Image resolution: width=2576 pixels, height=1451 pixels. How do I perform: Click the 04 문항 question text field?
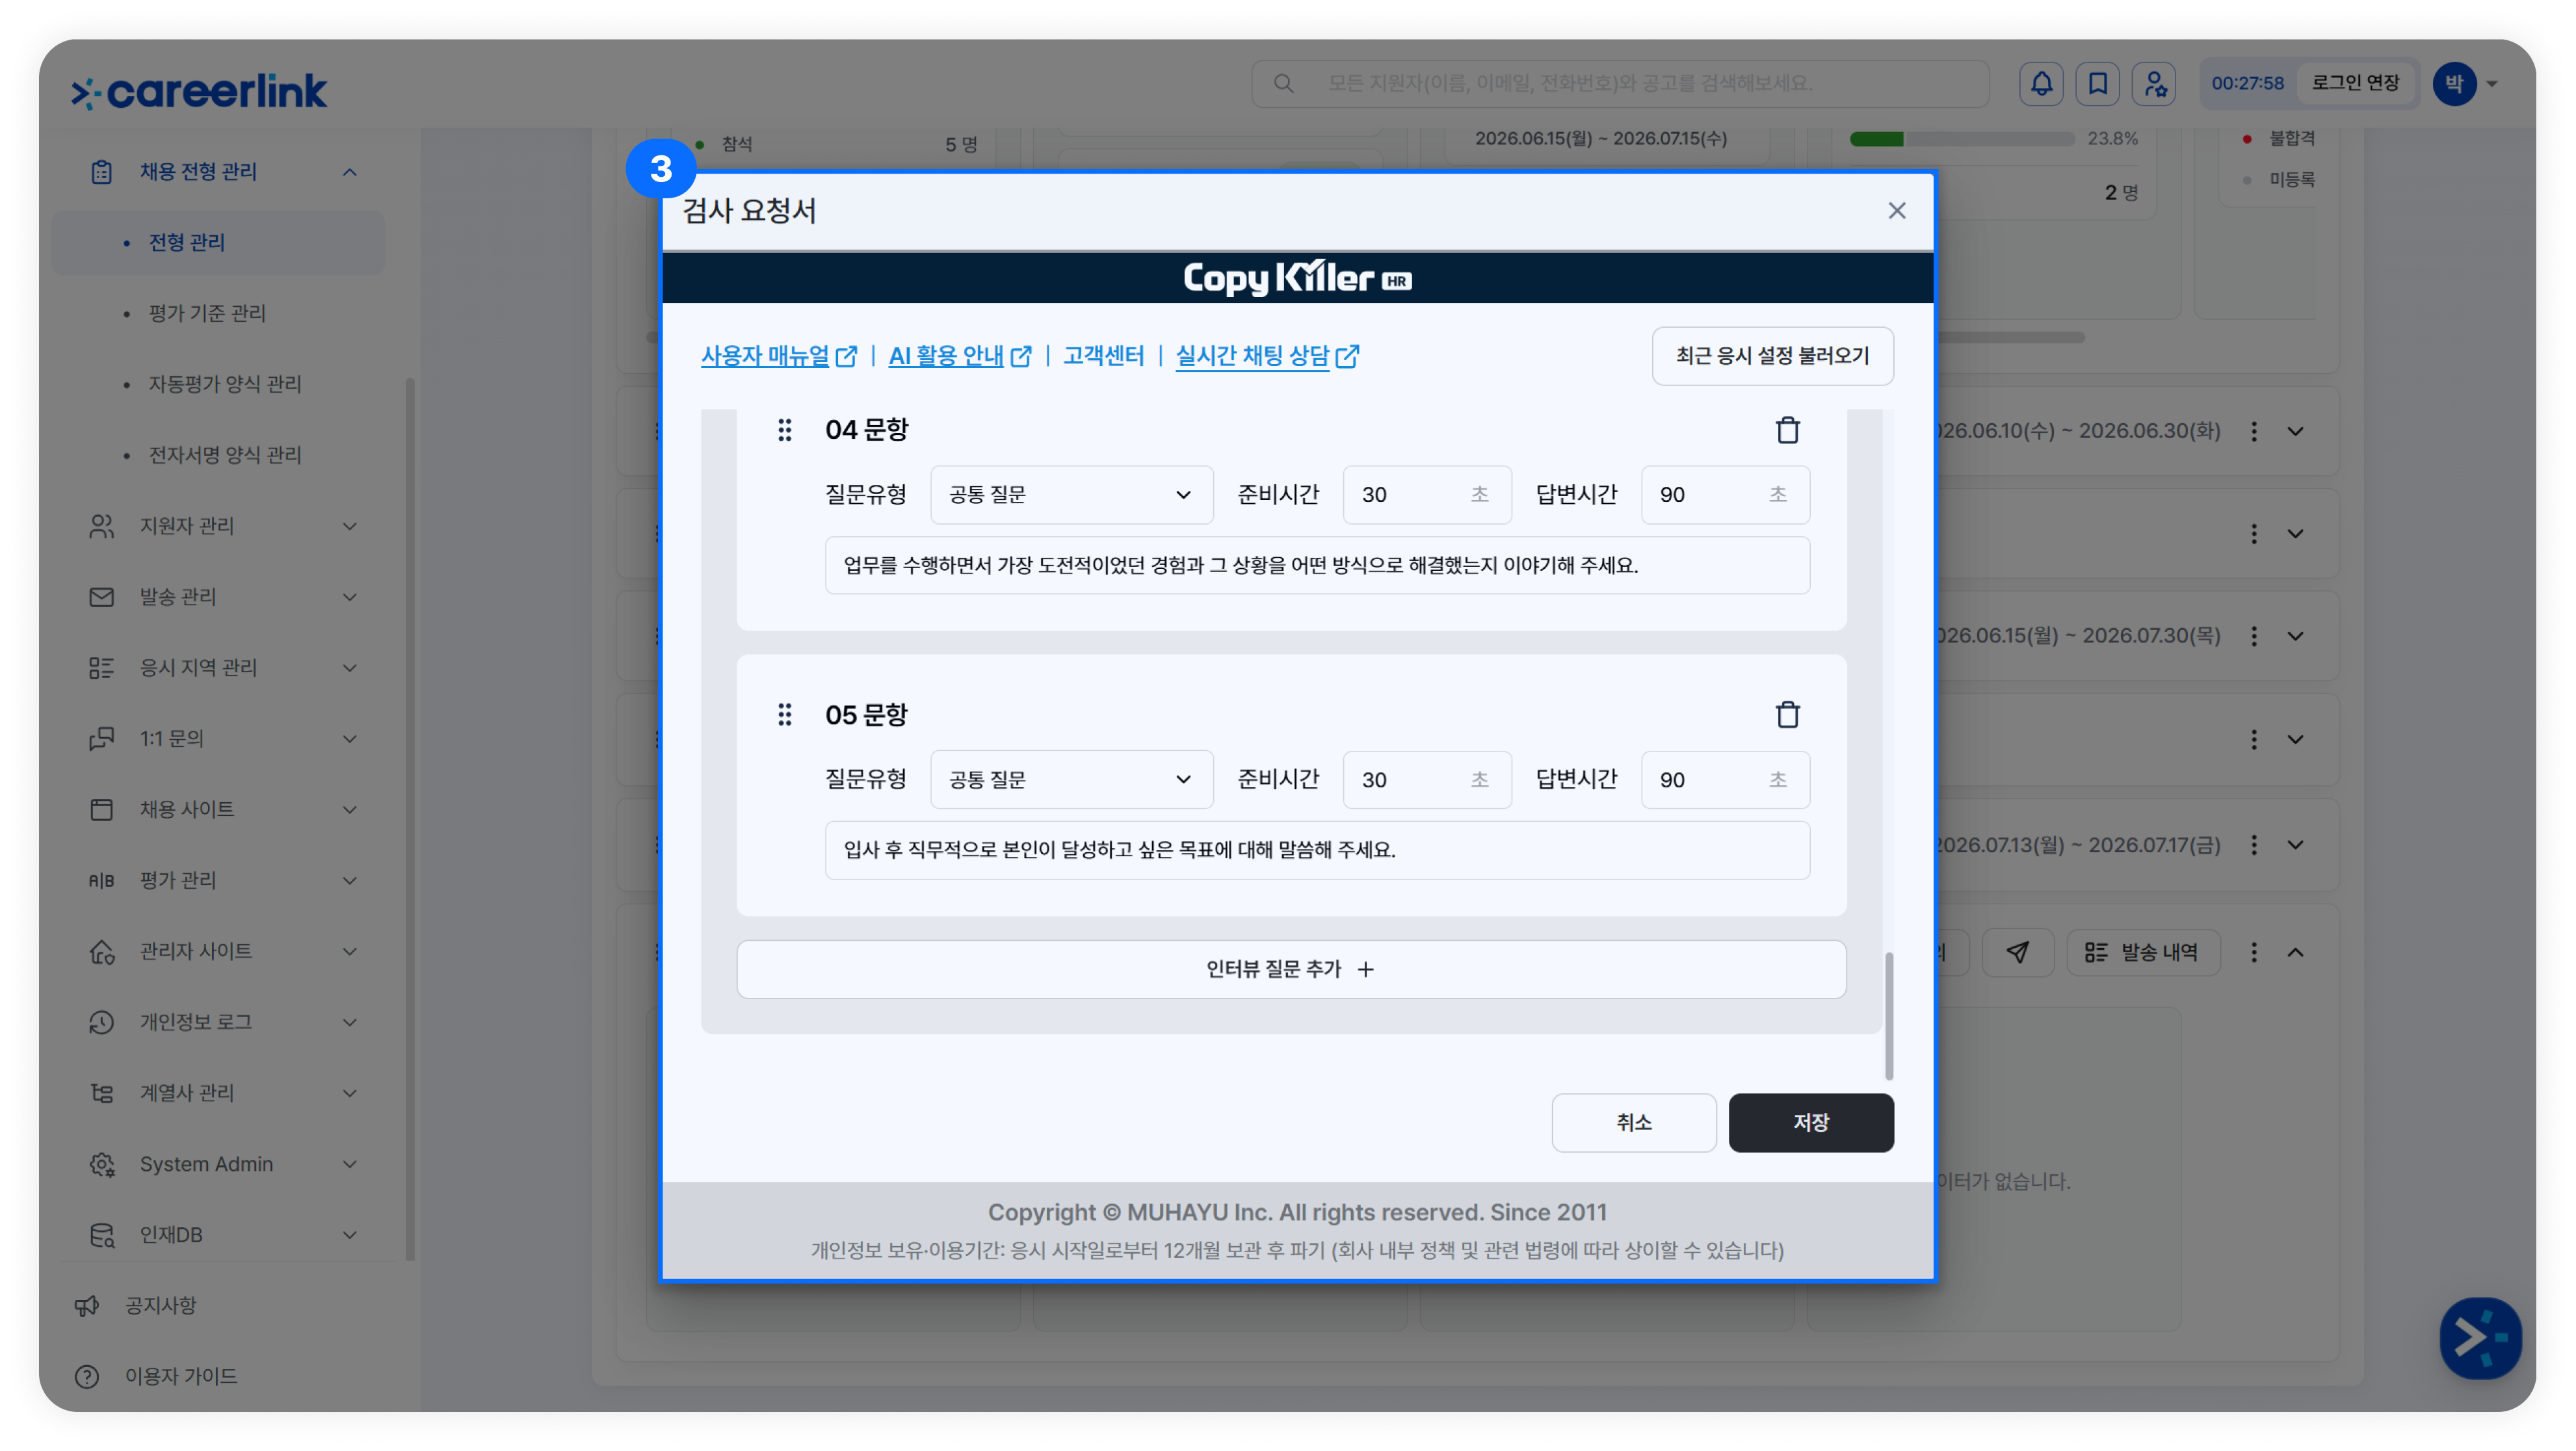click(1317, 566)
